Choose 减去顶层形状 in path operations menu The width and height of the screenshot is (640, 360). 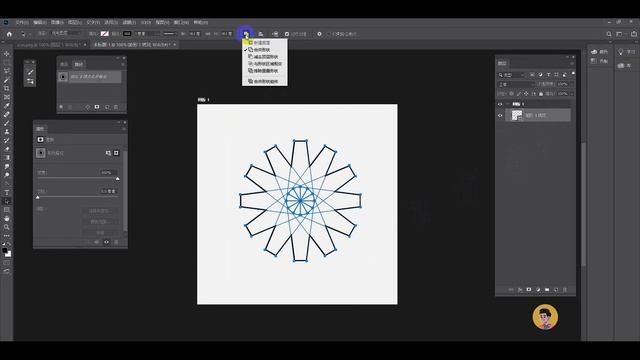(266, 57)
